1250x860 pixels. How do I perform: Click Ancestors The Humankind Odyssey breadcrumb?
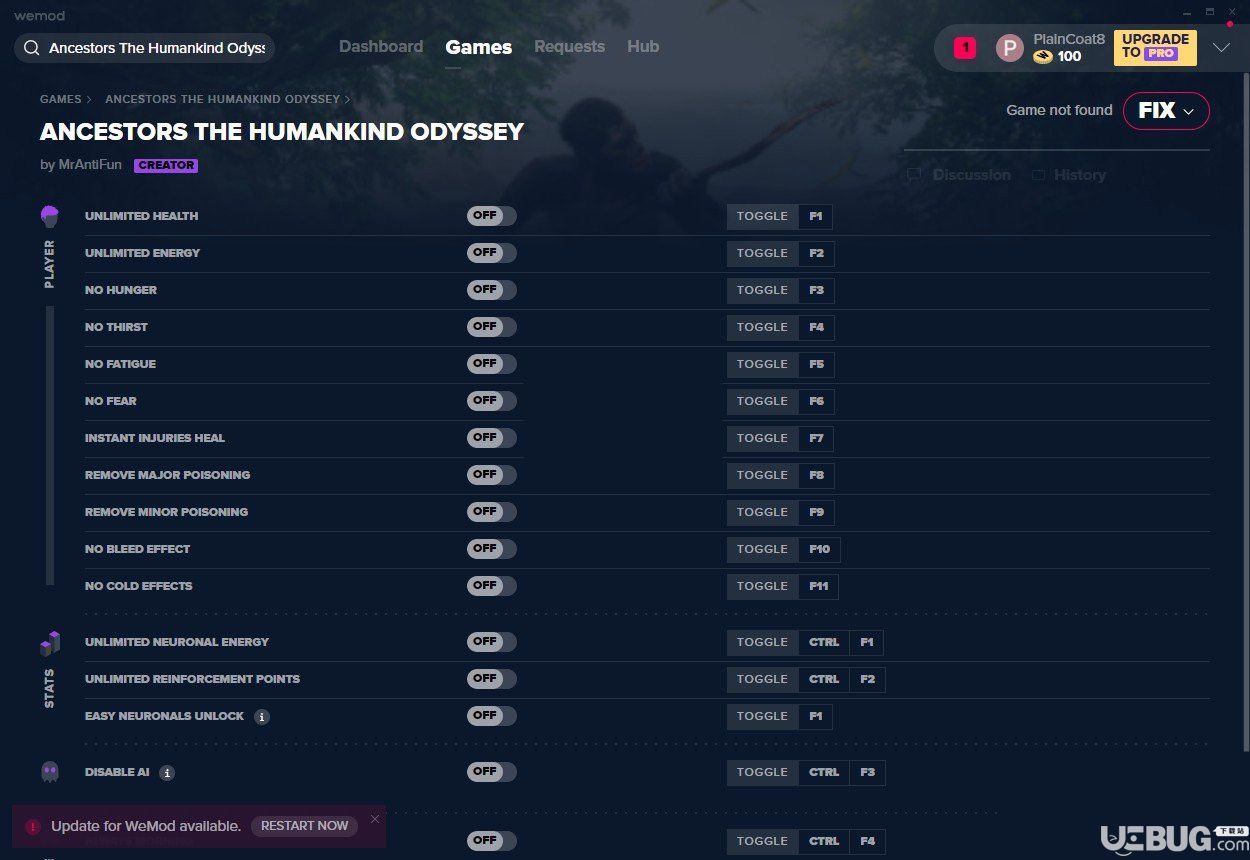pos(222,100)
